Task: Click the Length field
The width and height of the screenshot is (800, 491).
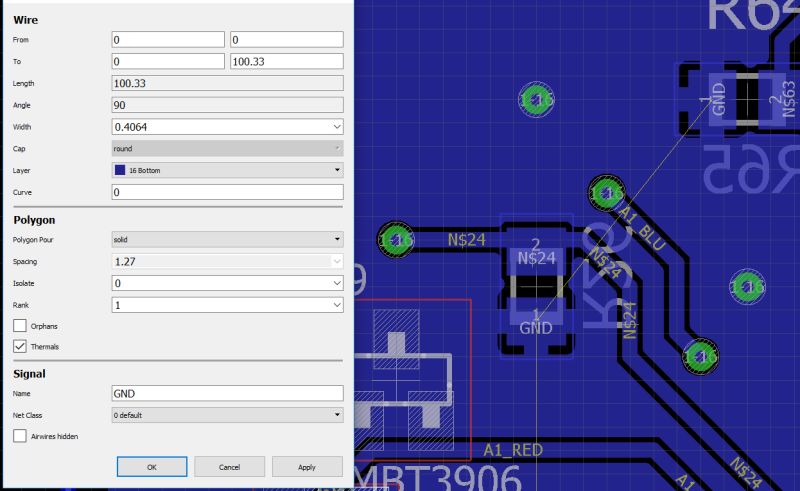Action: pyautogui.click(x=228, y=83)
